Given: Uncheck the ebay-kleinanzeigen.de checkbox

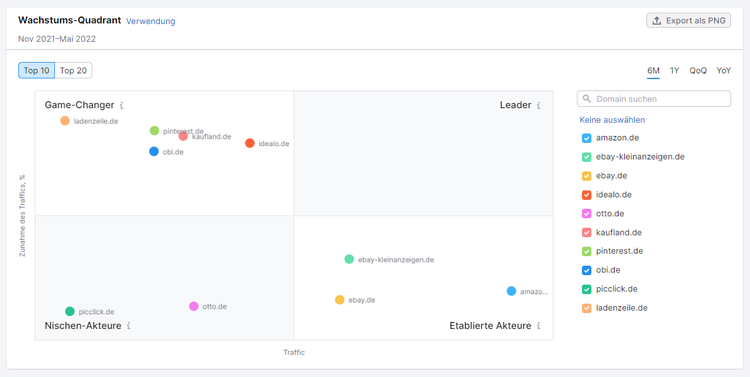Looking at the screenshot, I should [x=587, y=157].
